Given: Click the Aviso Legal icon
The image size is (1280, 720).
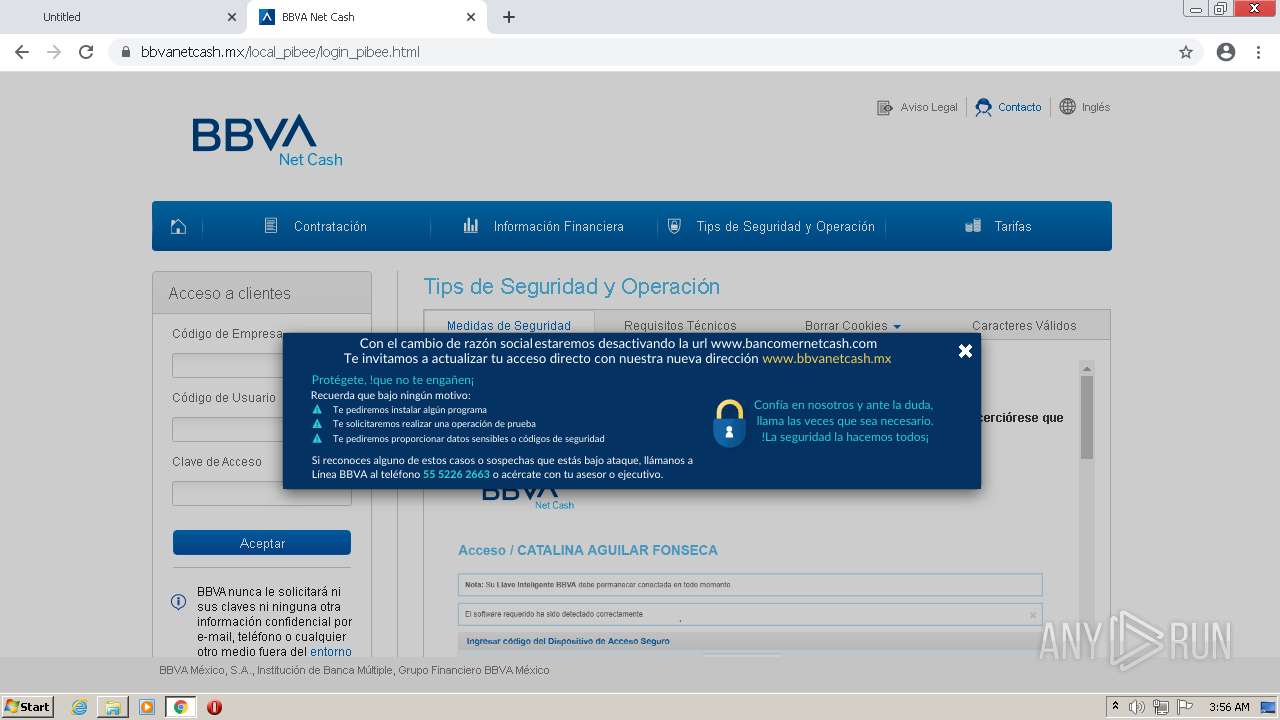Looking at the screenshot, I should (884, 107).
